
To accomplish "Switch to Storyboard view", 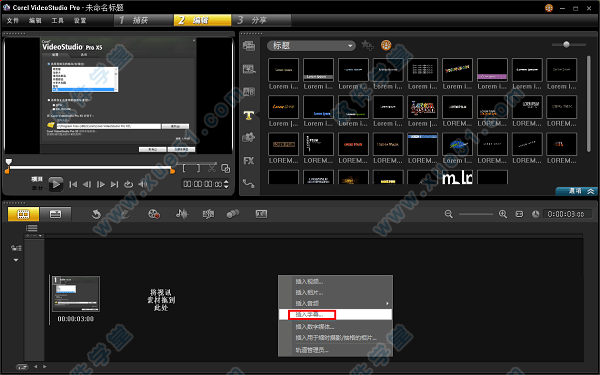I will tap(23, 214).
